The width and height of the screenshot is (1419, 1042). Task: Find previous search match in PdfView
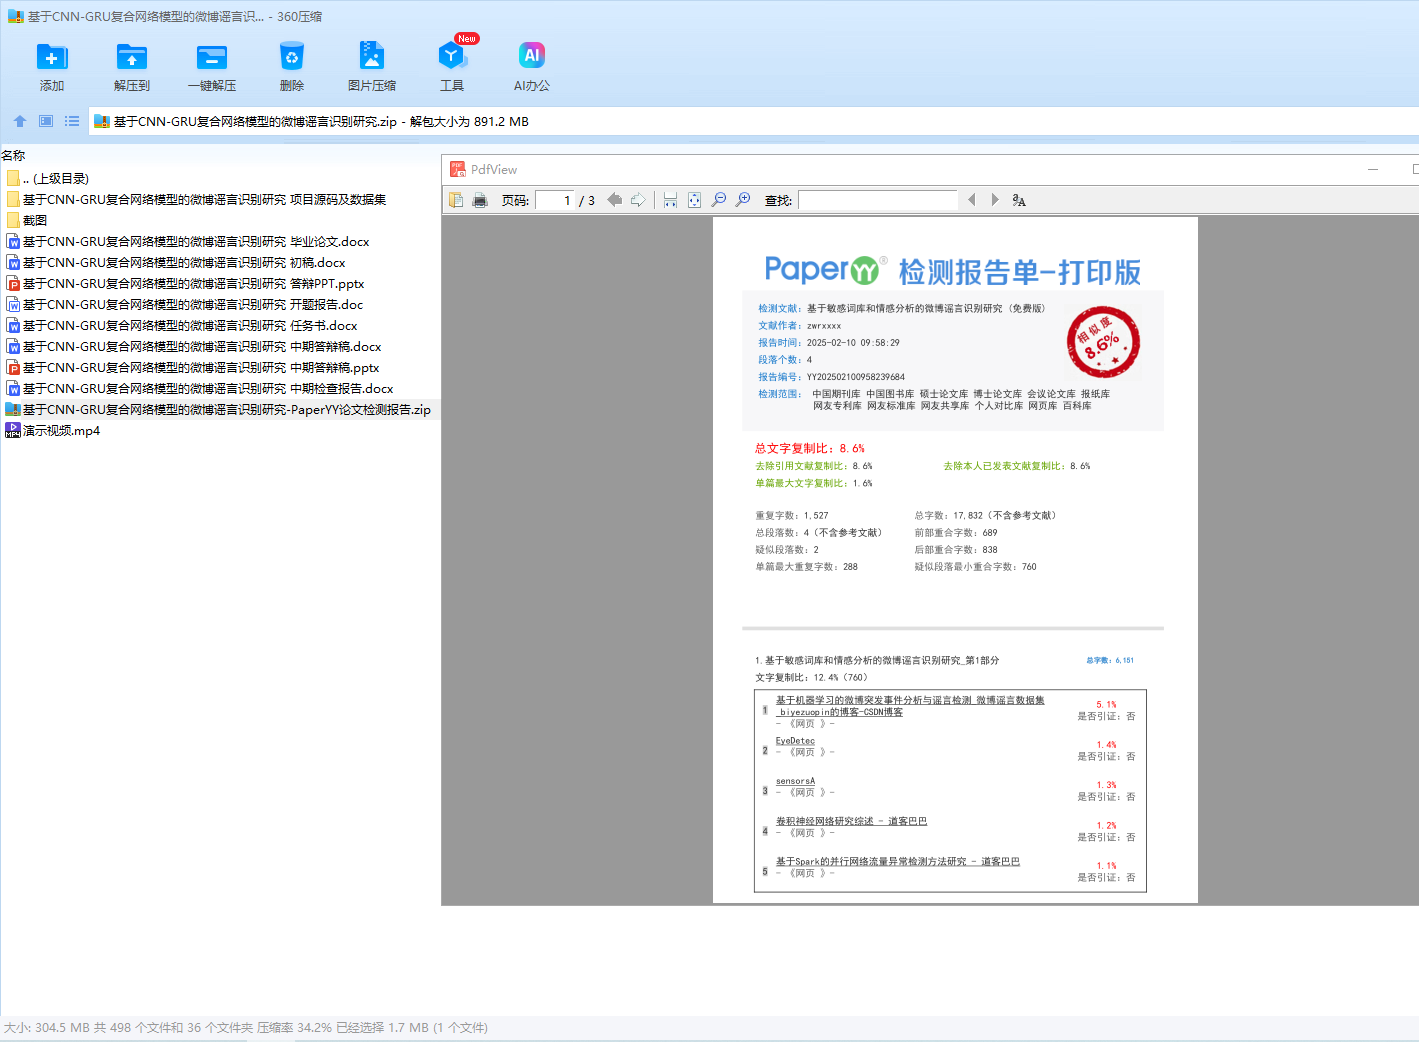click(971, 200)
